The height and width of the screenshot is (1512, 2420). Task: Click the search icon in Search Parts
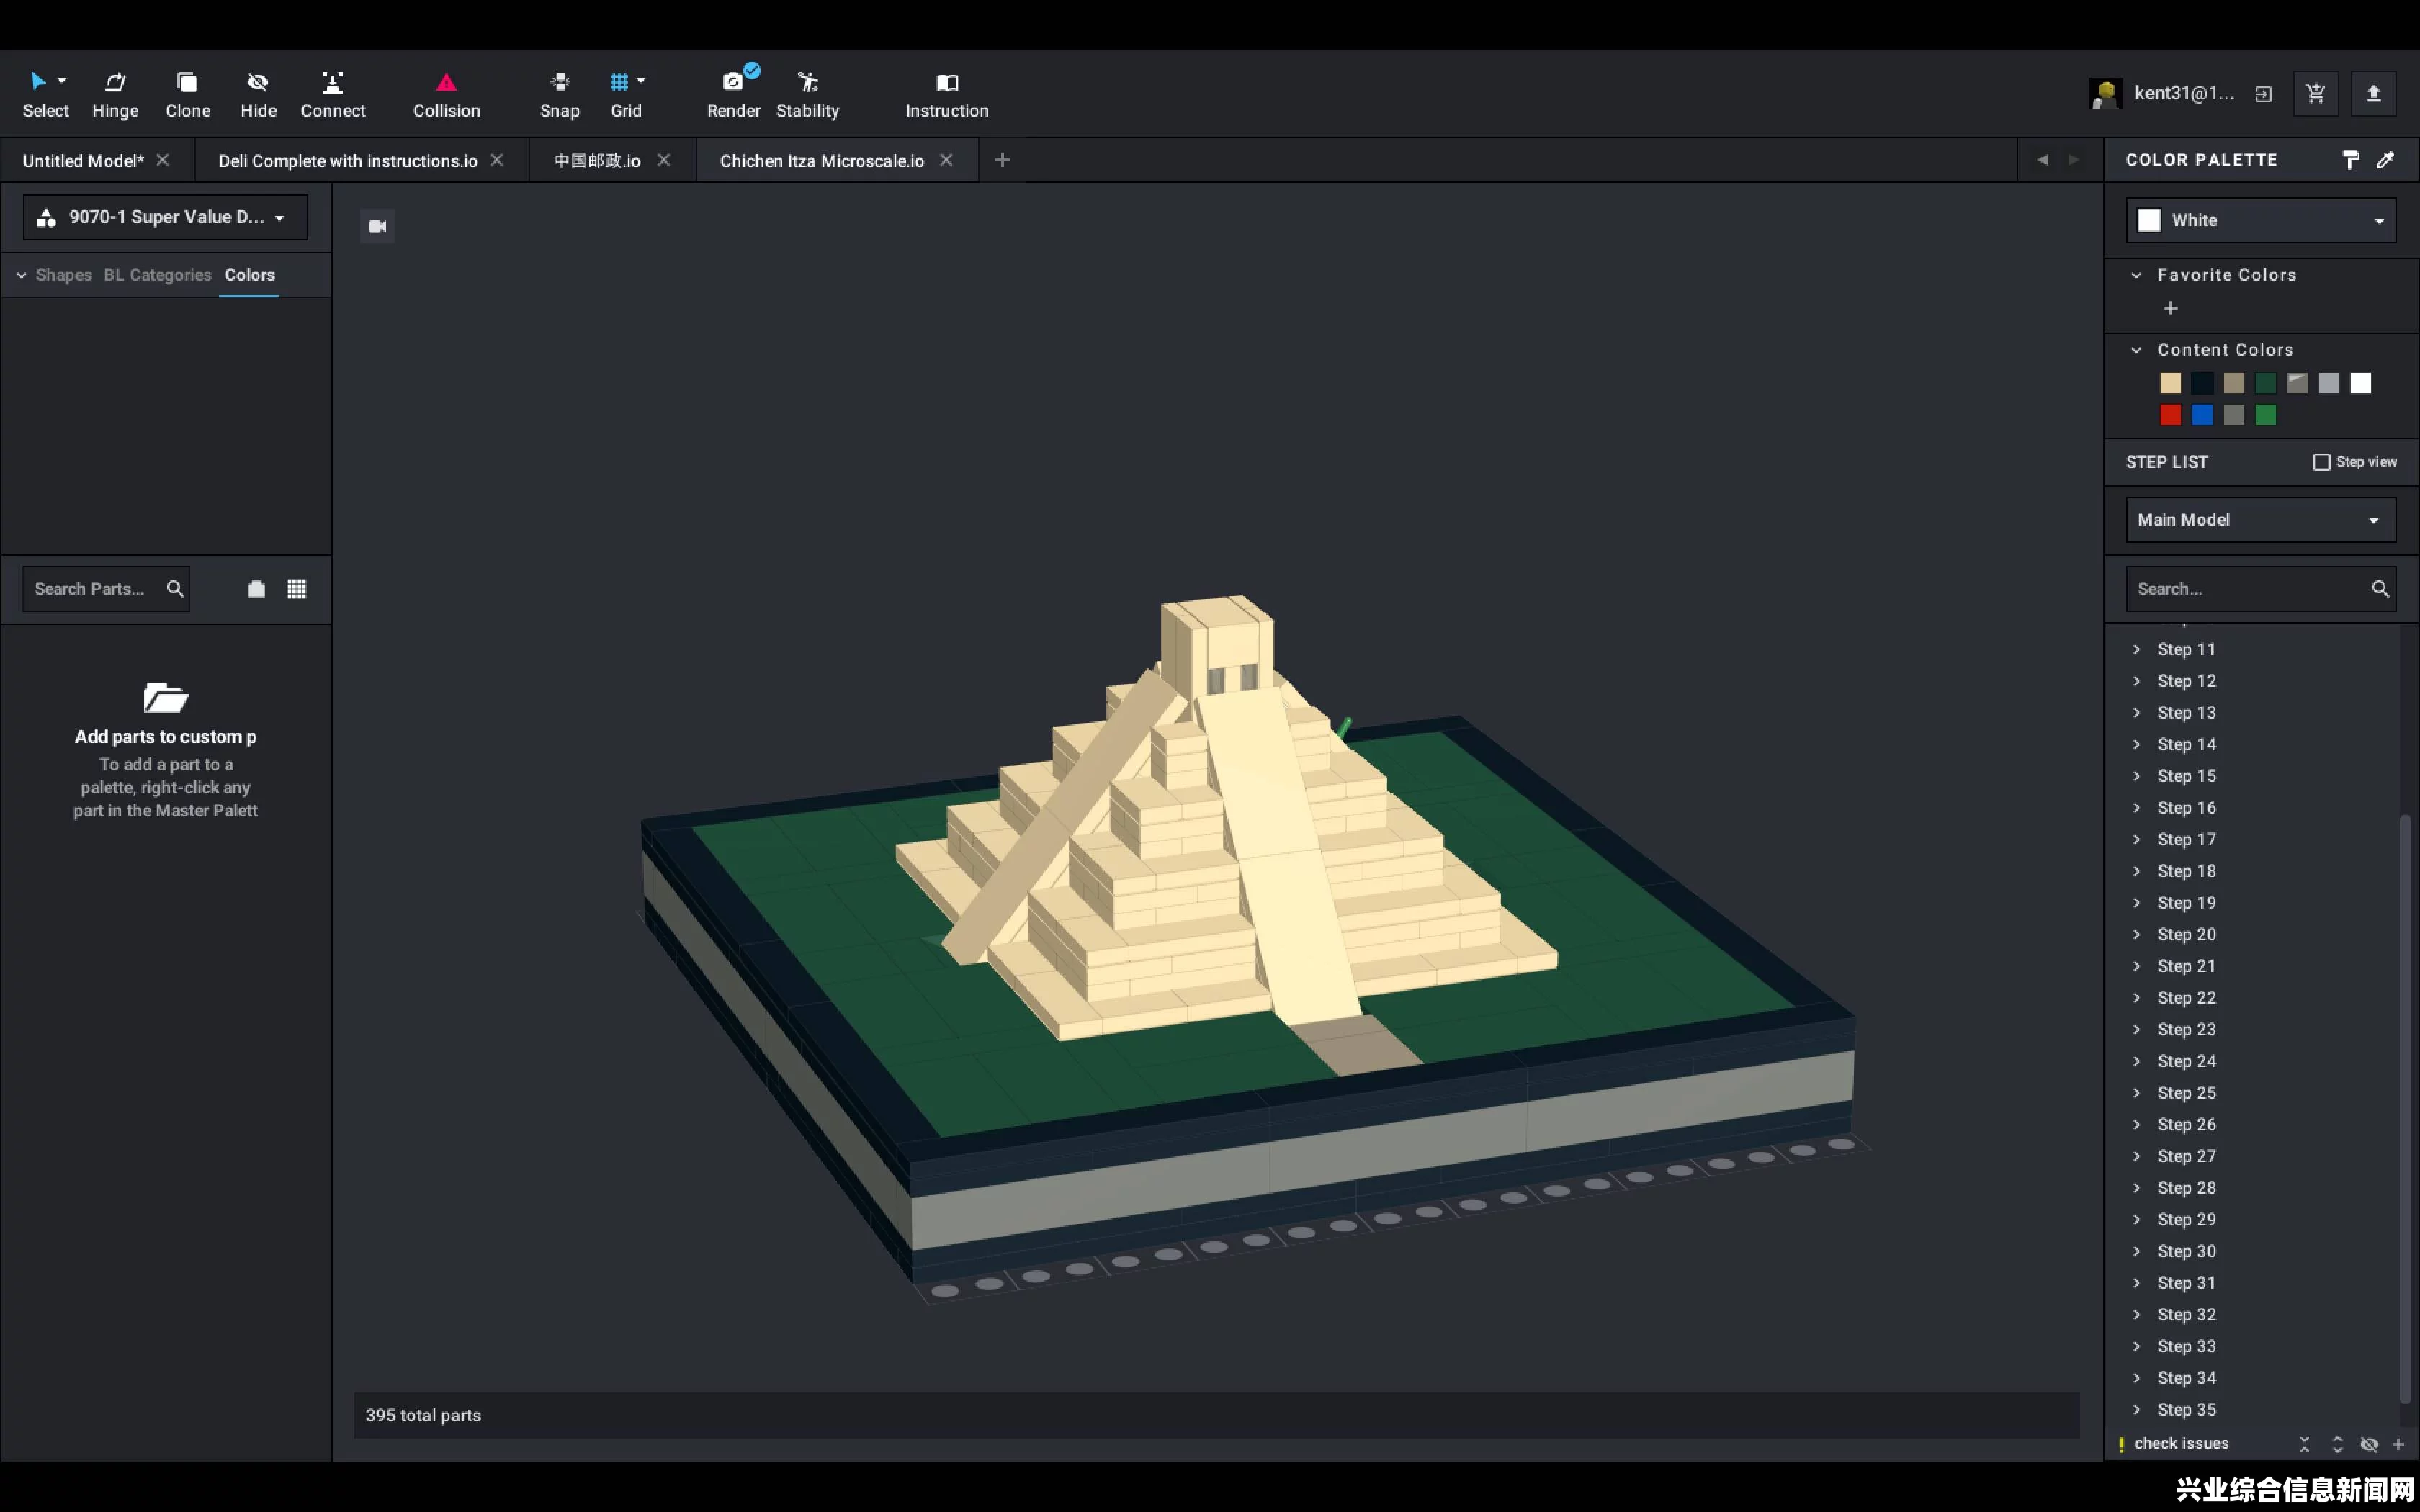coord(175,589)
